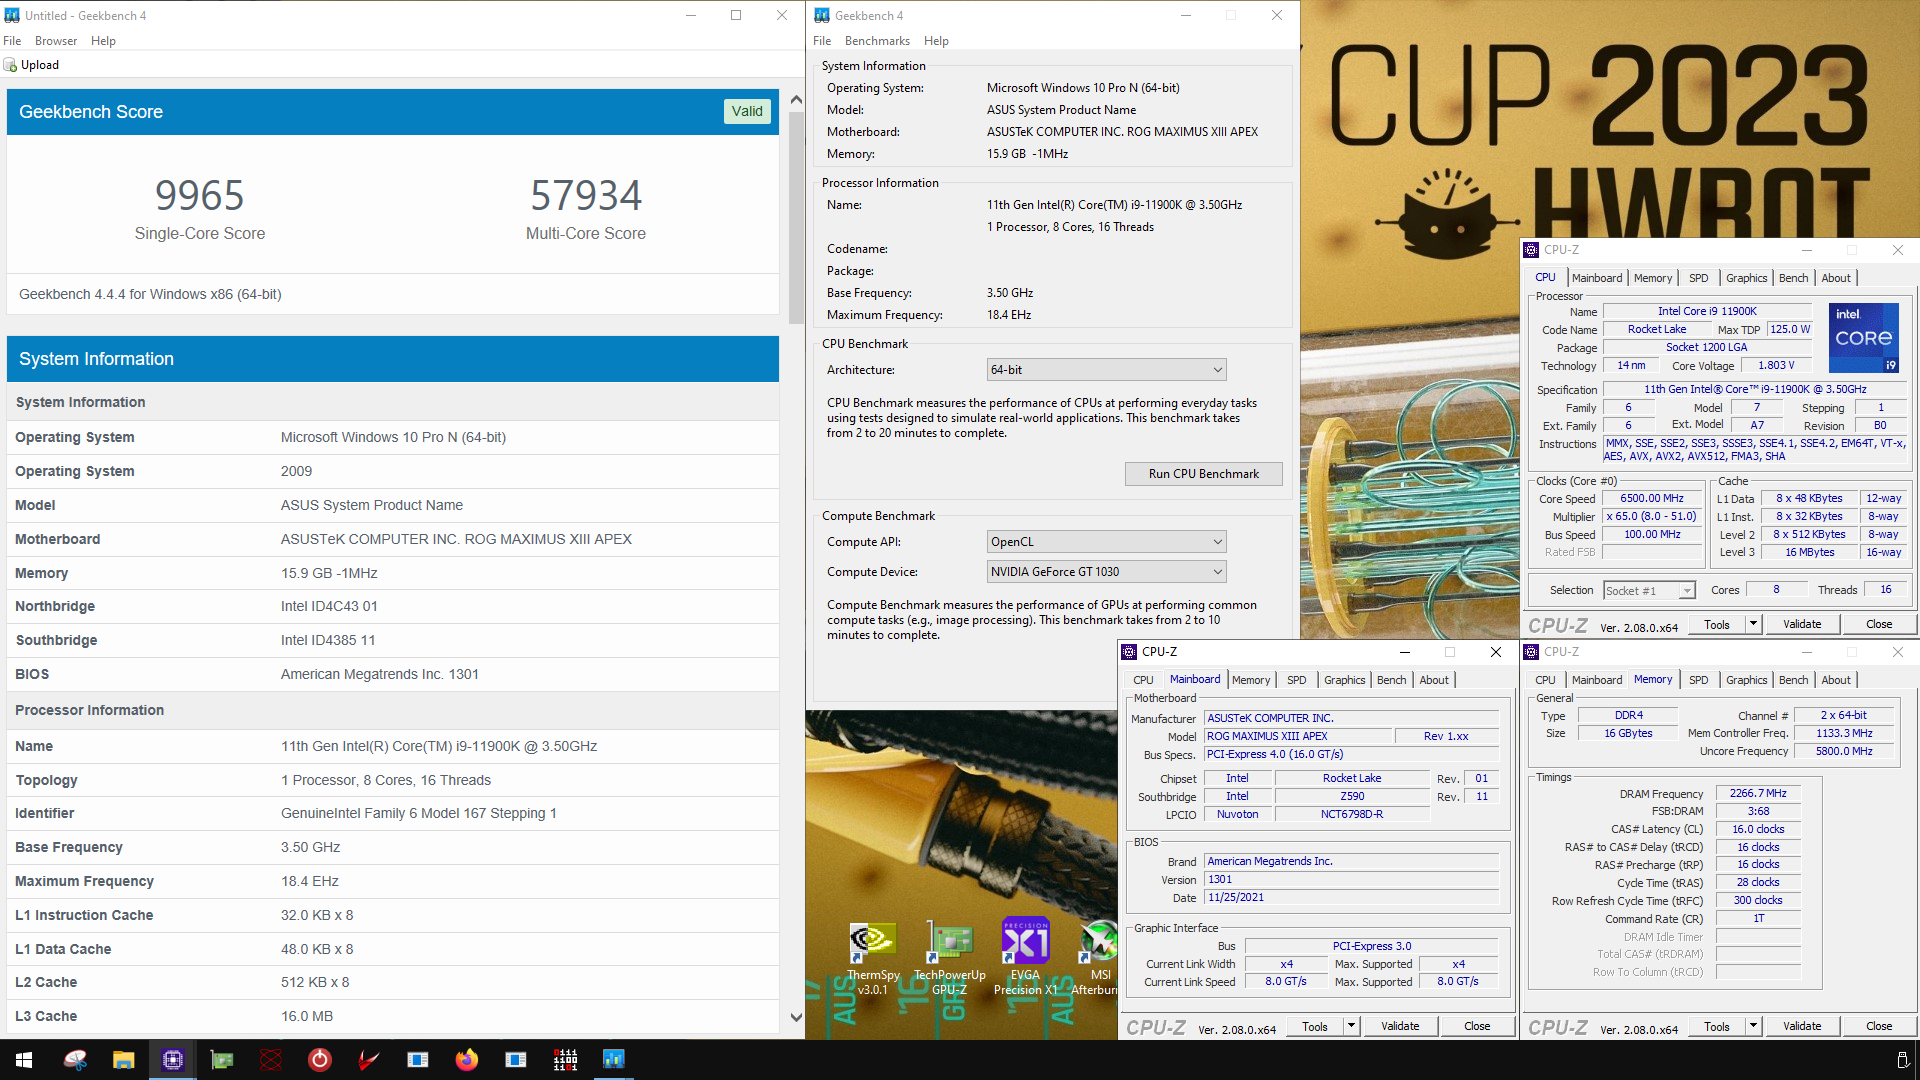Image resolution: width=1920 pixels, height=1080 pixels.
Task: Expand Tools arrow in CPU-Z CPU window
Action: [1753, 624]
